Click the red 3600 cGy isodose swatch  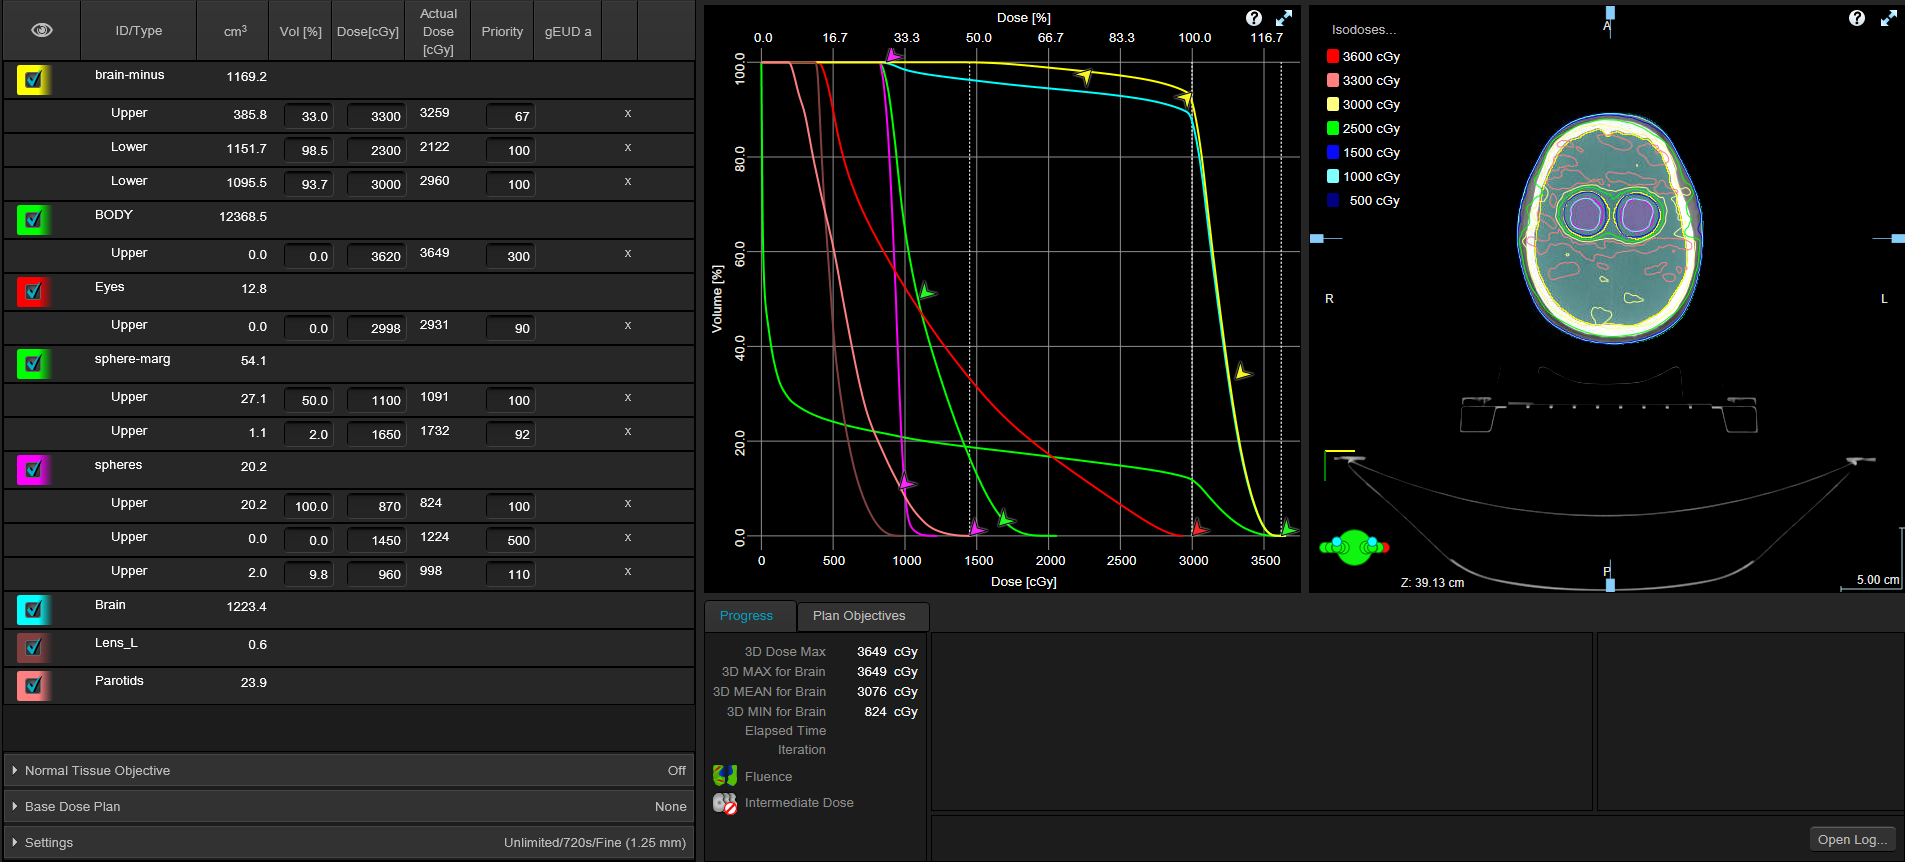(1333, 56)
